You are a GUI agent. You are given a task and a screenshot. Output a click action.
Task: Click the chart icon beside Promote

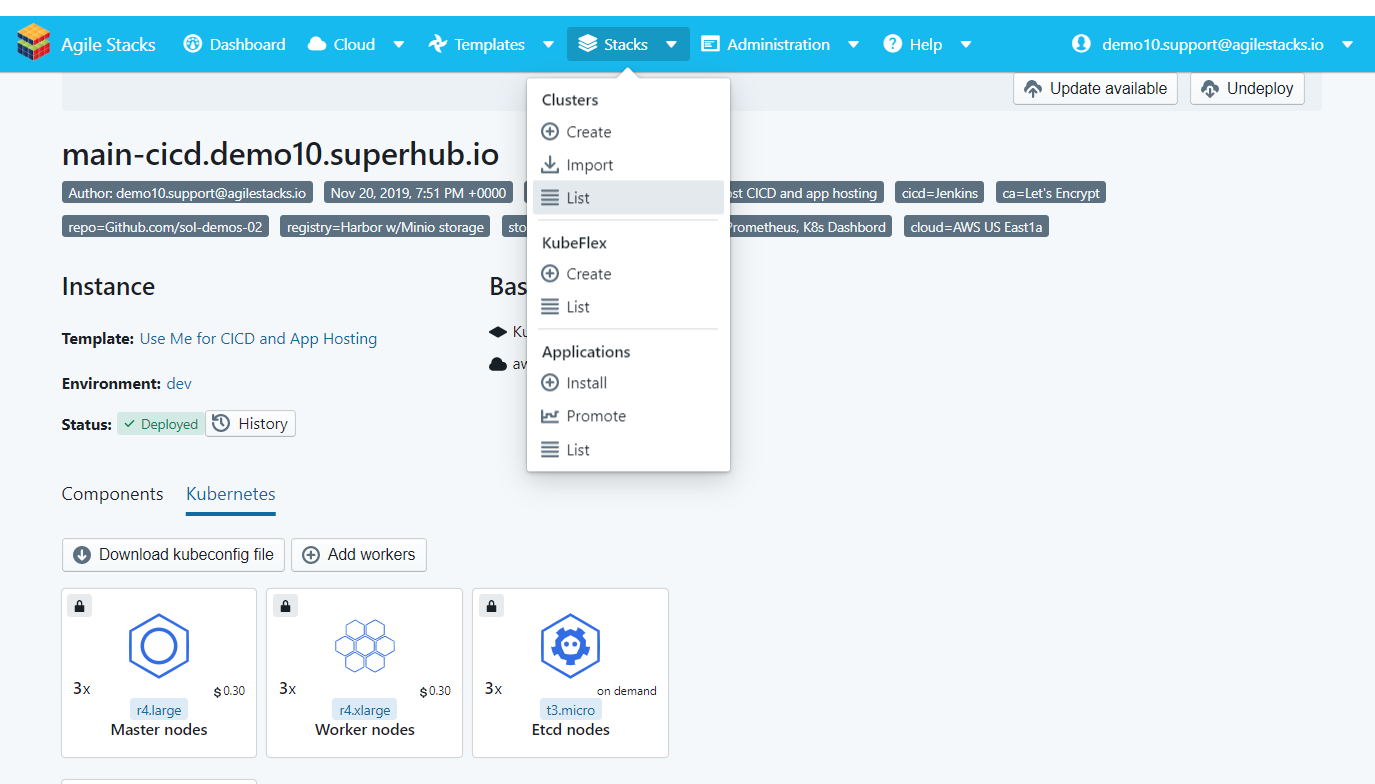click(x=550, y=416)
